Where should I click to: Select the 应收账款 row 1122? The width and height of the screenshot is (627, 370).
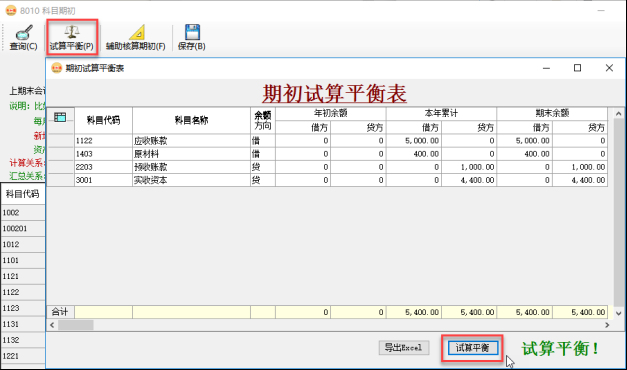(328, 141)
